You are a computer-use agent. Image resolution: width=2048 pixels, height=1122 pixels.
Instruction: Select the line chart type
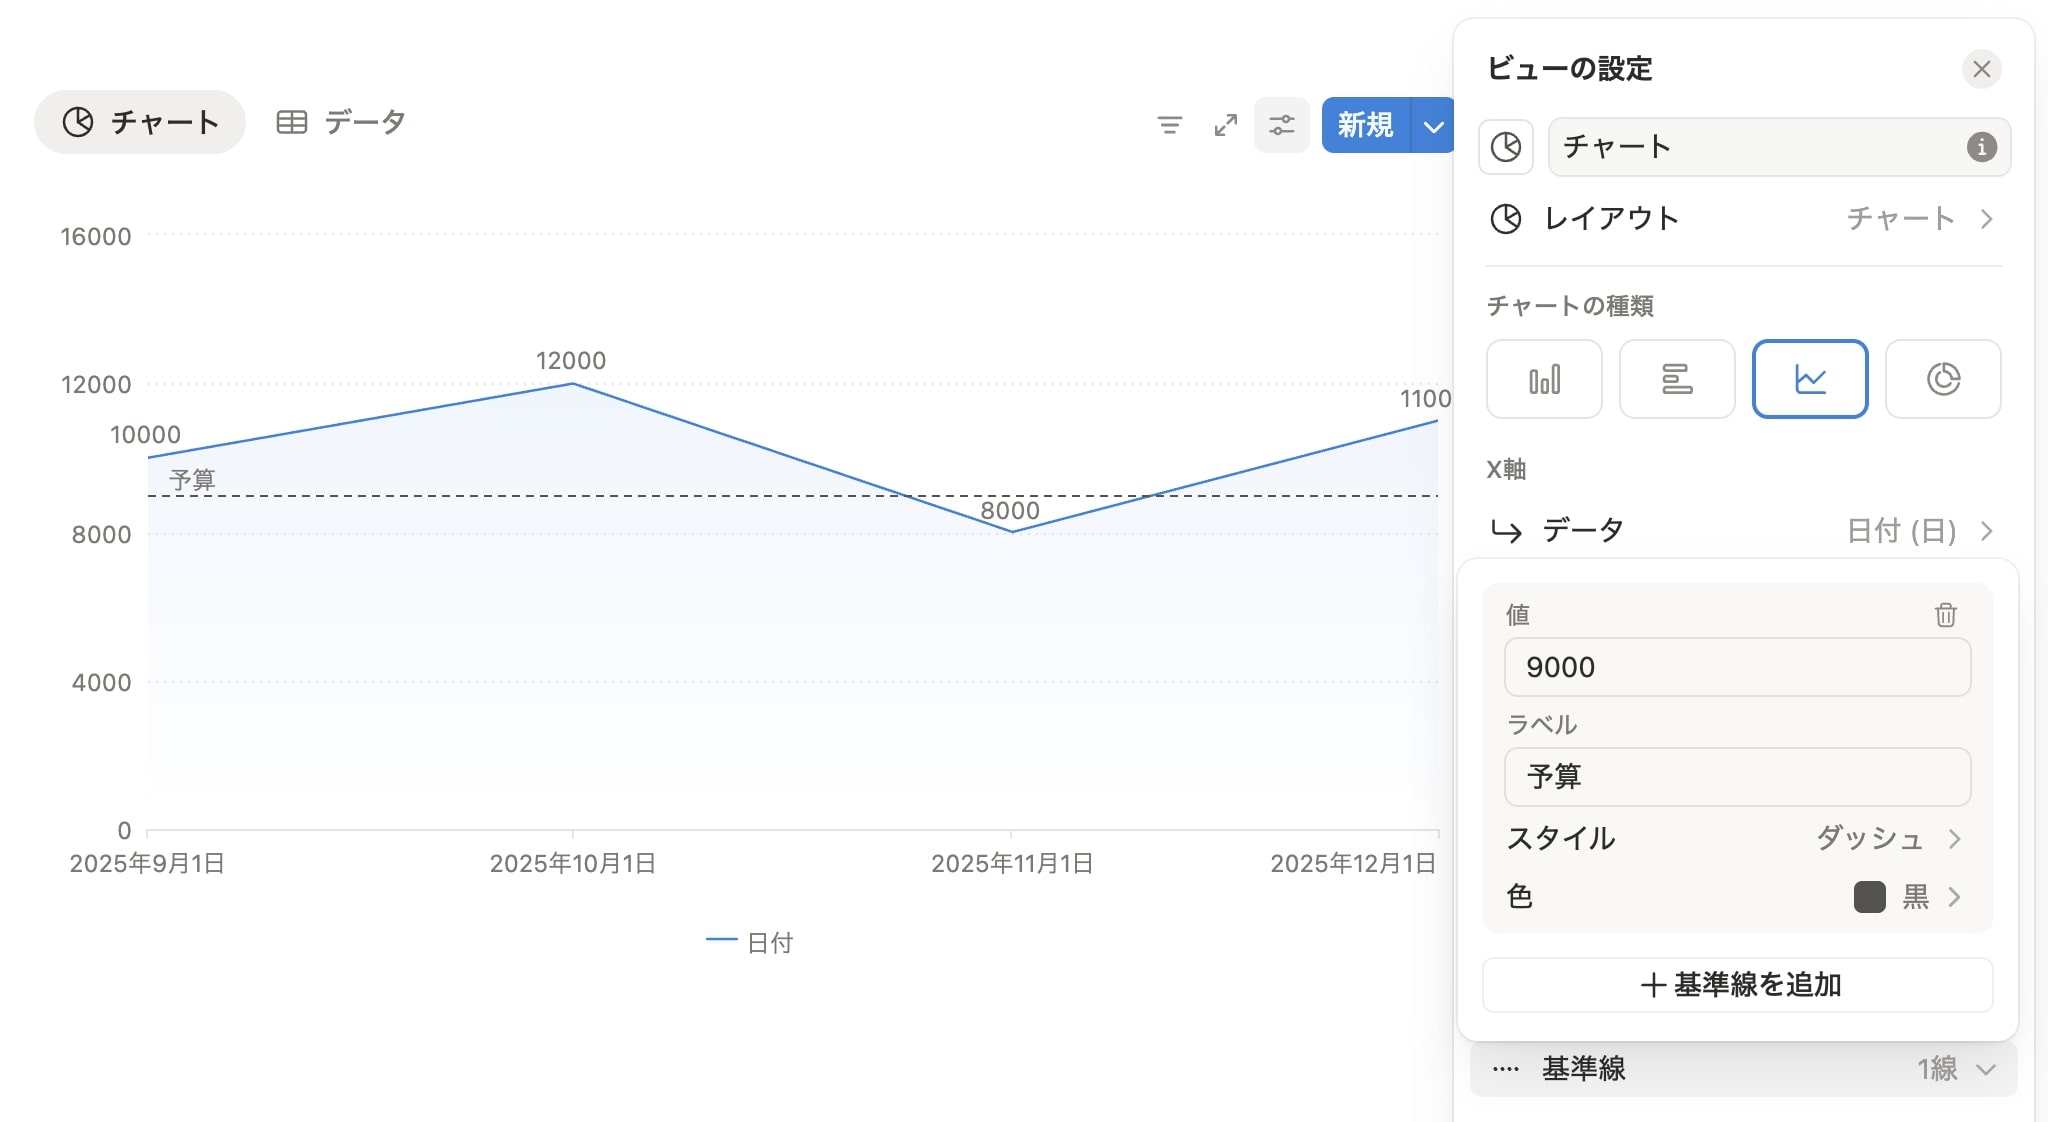click(x=1809, y=379)
